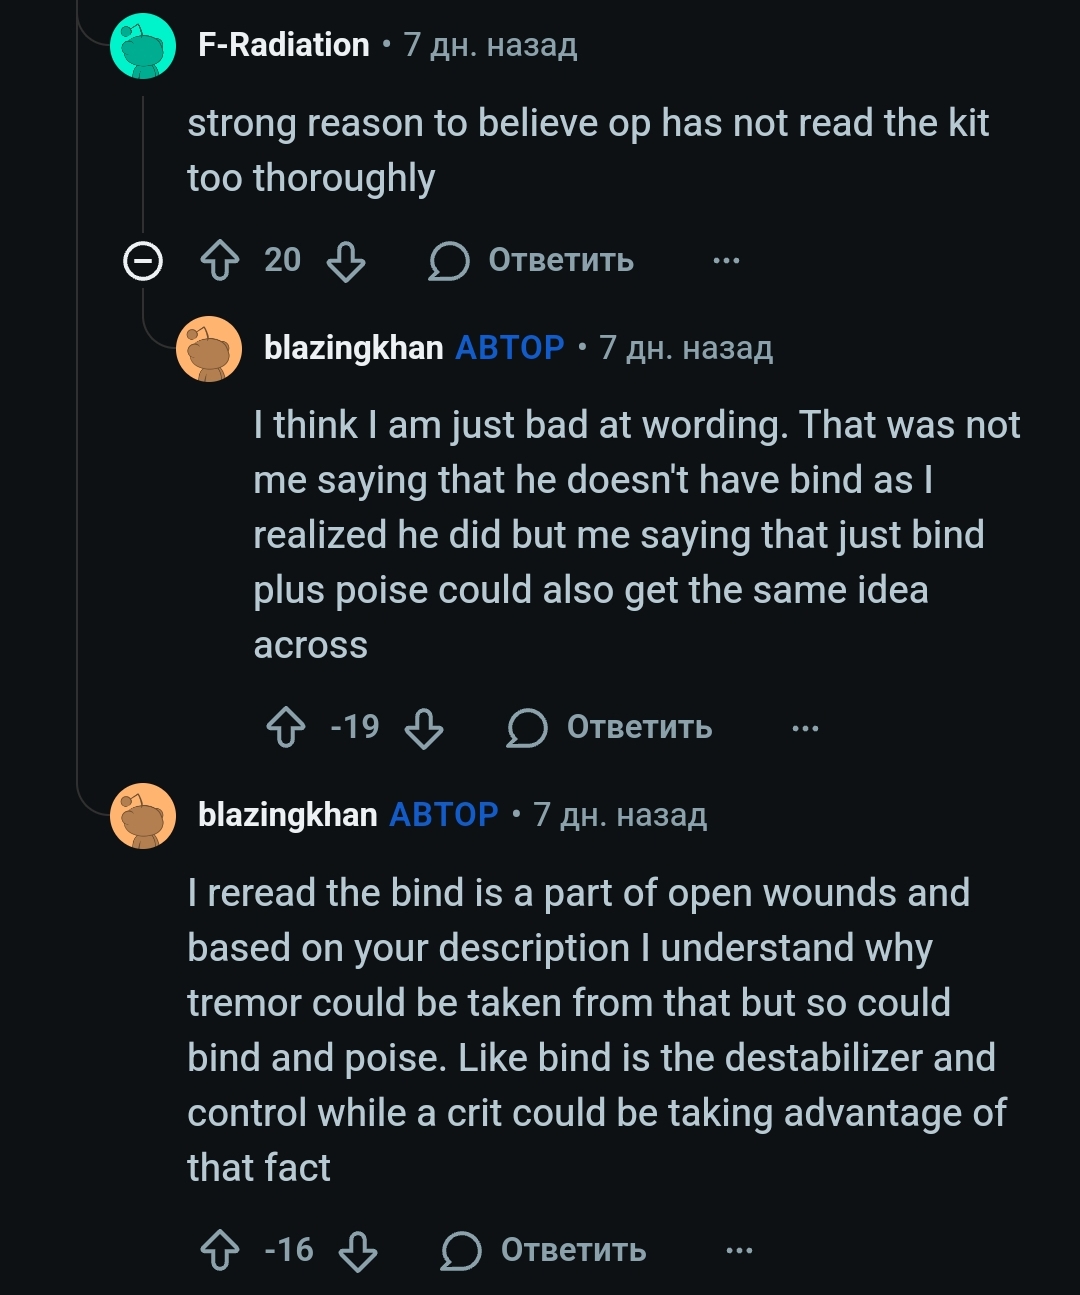Downvote blazingkhan's -19 score reply
This screenshot has width=1080, height=1295.
tap(424, 727)
